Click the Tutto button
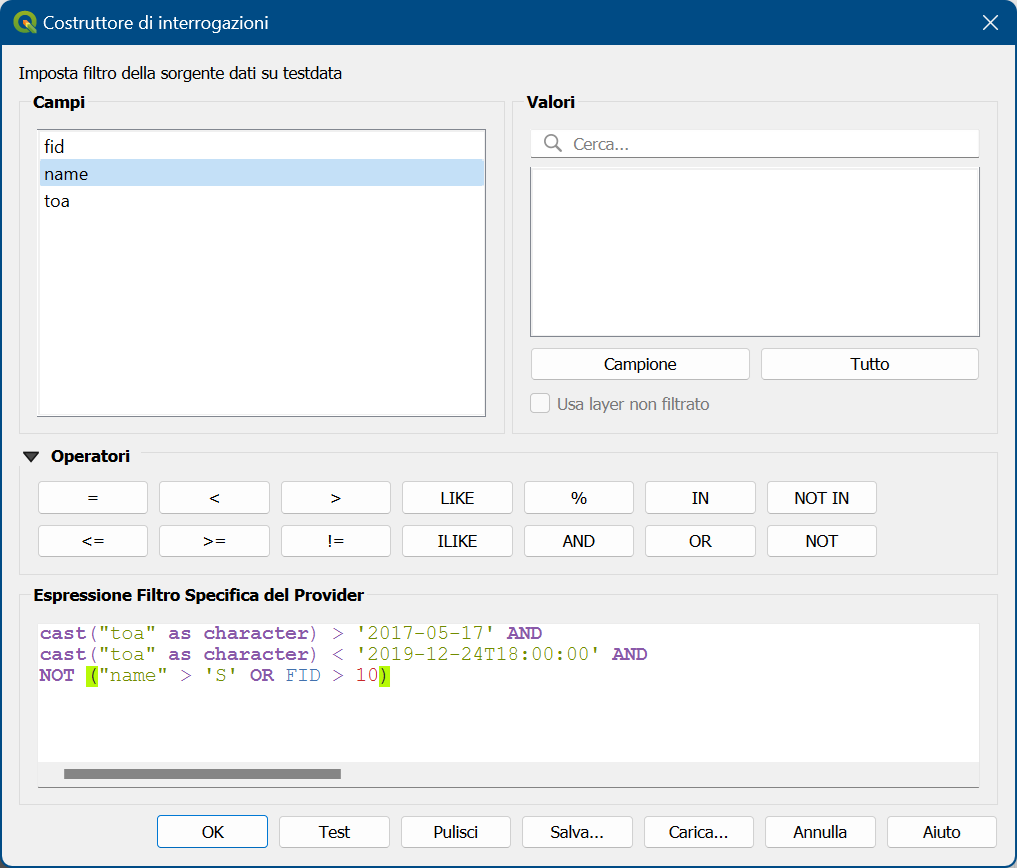Screen dimensions: 1017x868 pos(869,364)
